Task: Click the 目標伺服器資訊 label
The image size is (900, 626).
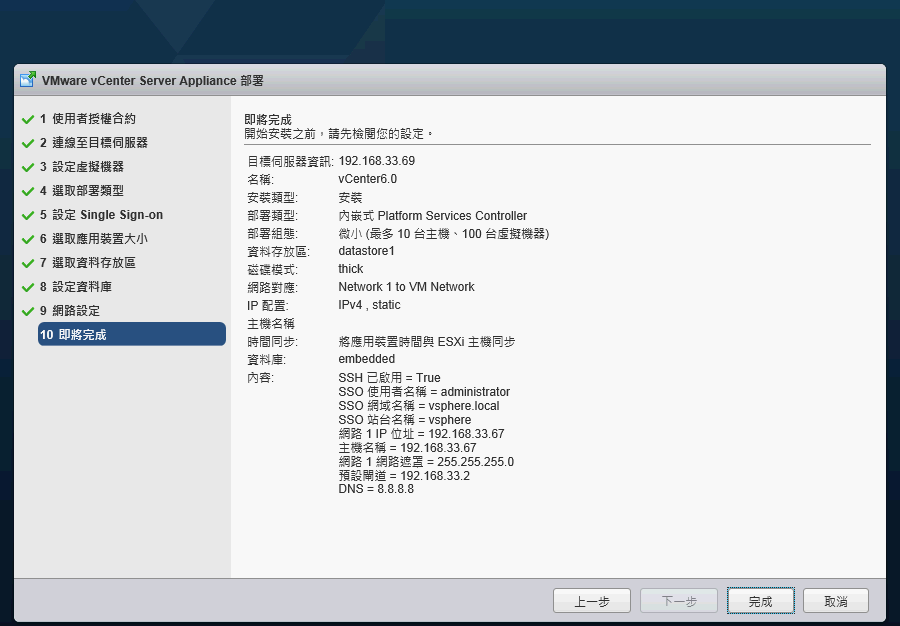Action: pos(290,161)
